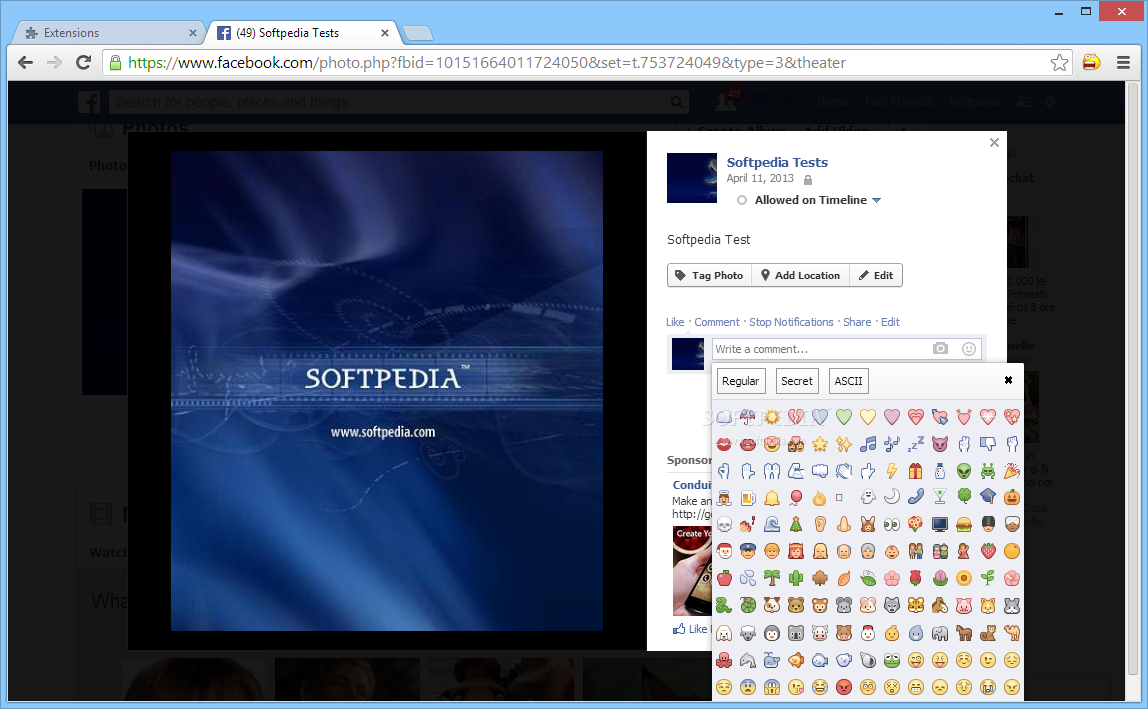Click the Comment link
This screenshot has height=709, width=1148.
(x=717, y=322)
